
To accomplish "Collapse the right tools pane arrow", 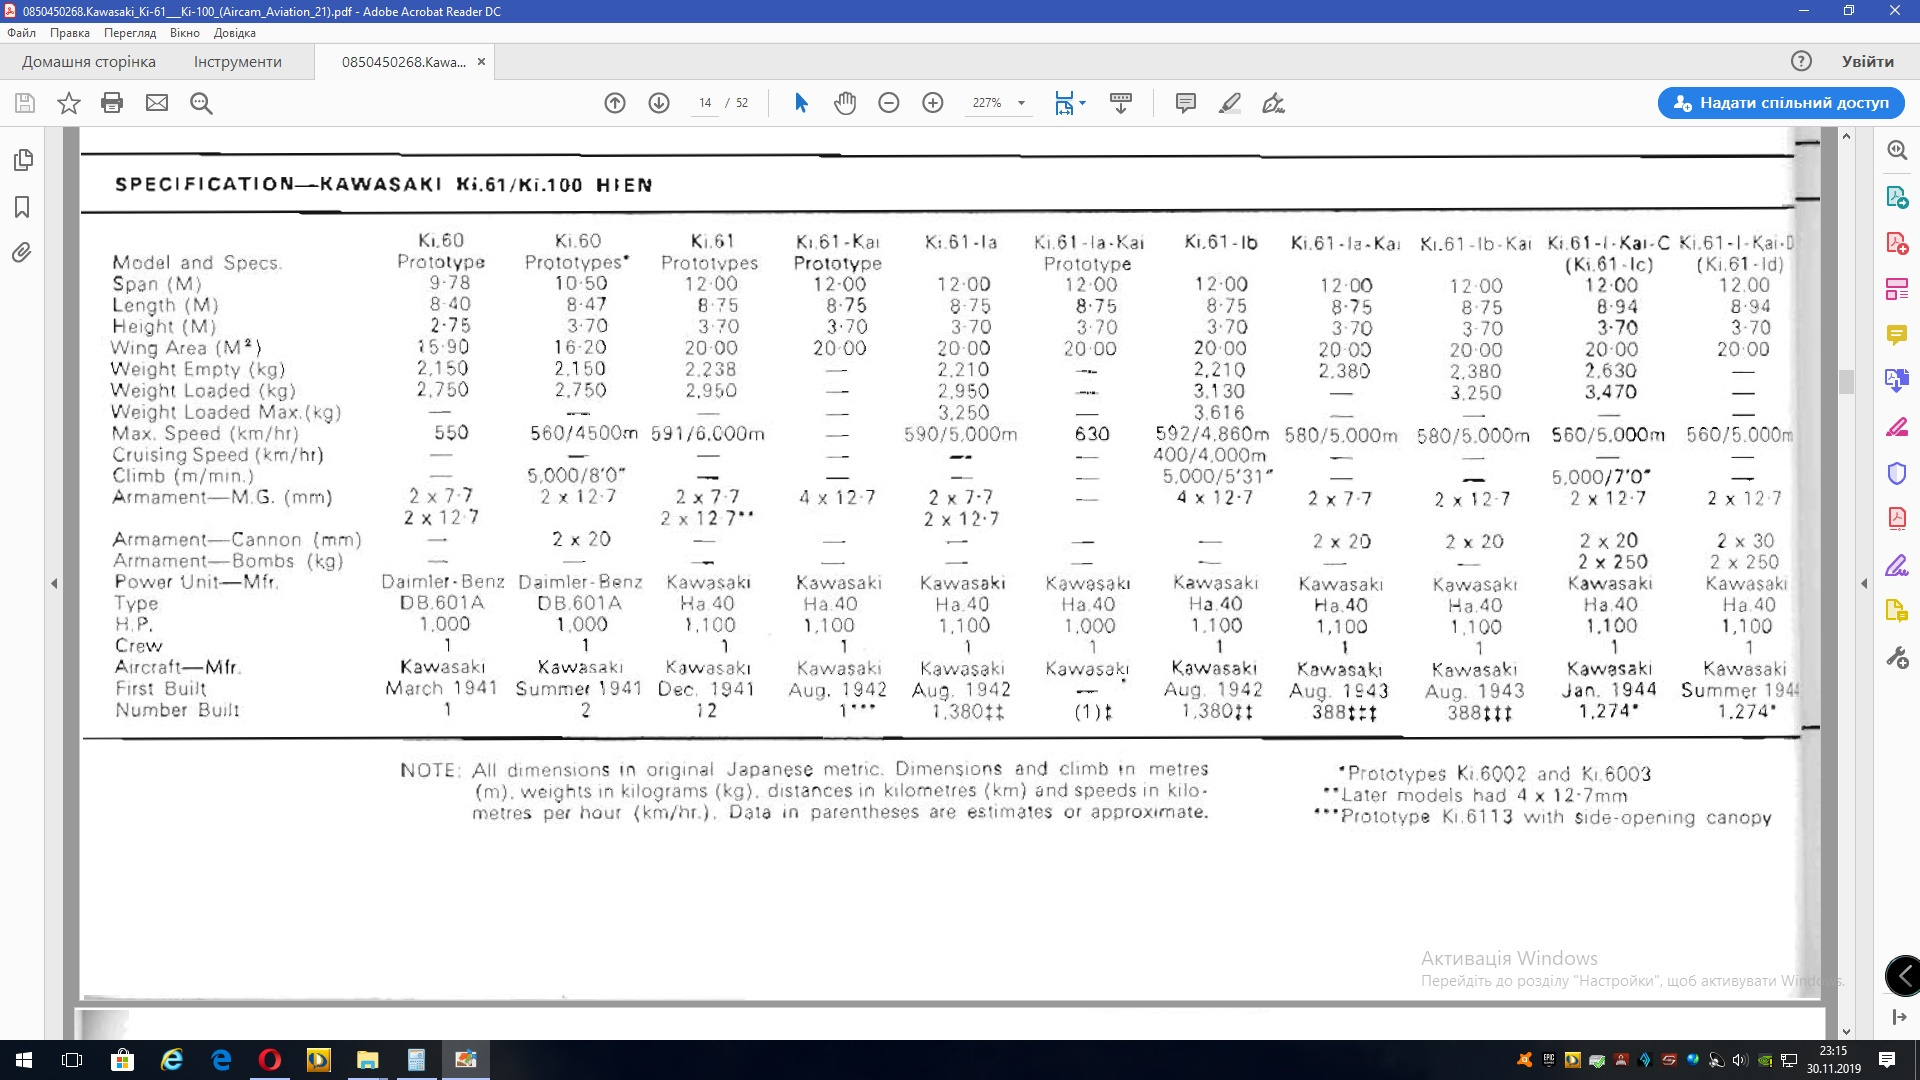I will (x=1863, y=583).
